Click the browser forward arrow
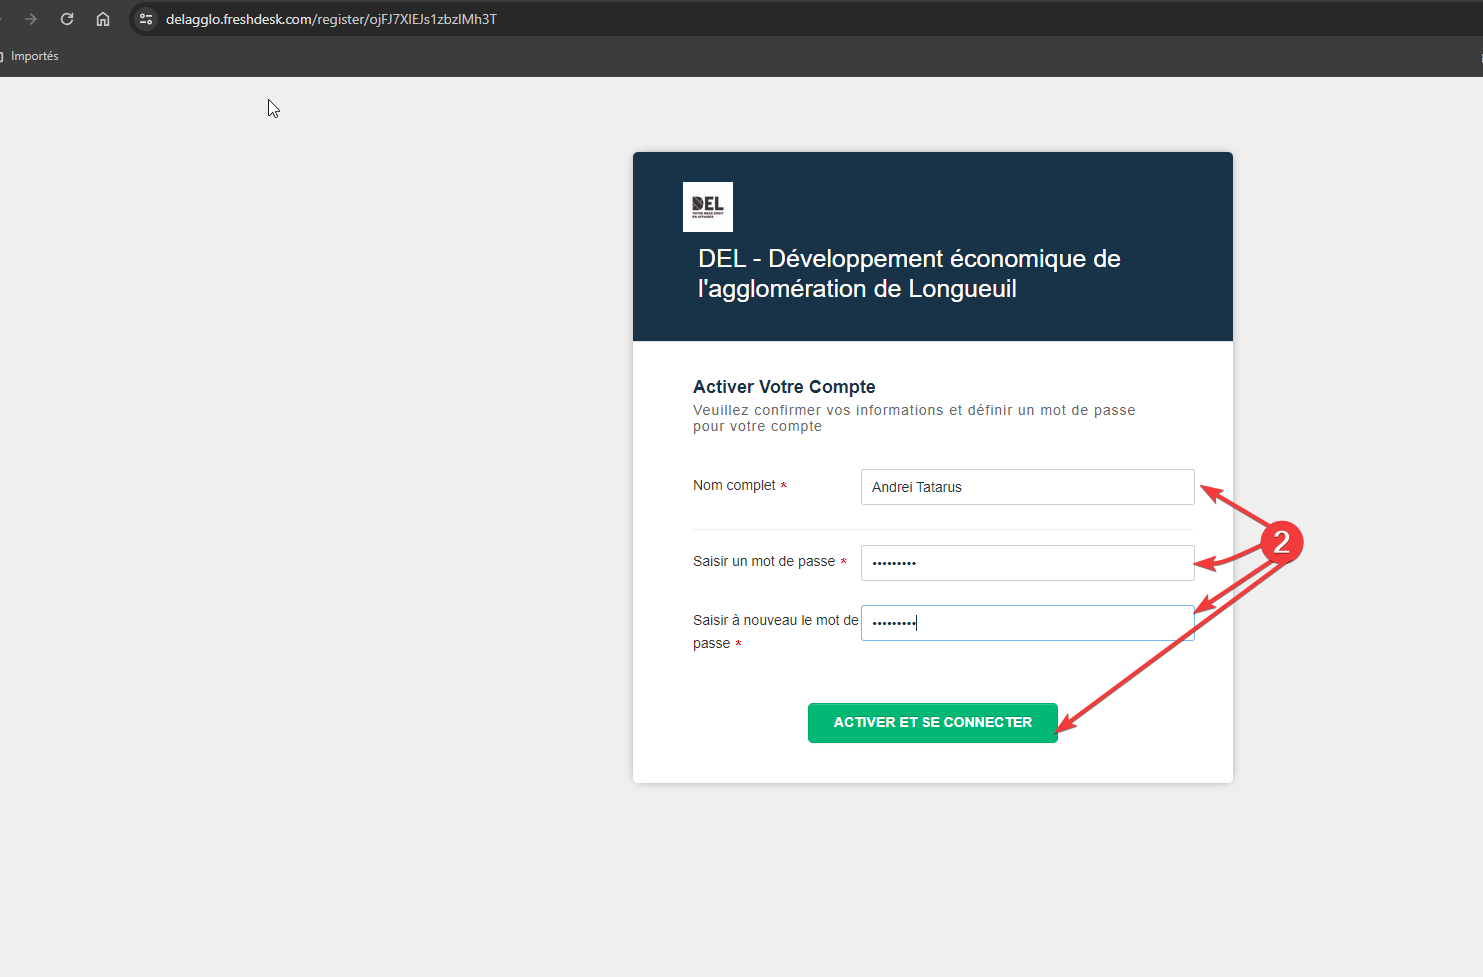This screenshot has width=1483, height=977. [31, 19]
